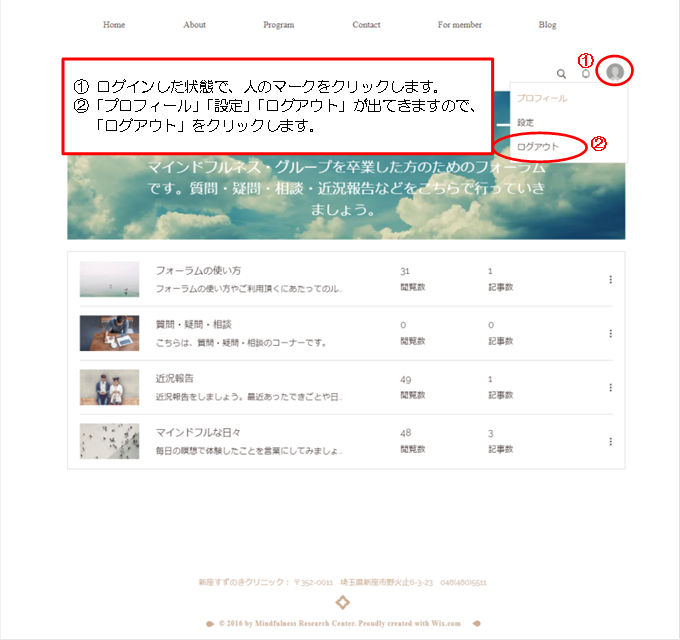Click the two-people thumbnail of 近況報告
The height and width of the screenshot is (640, 680).
109,387
